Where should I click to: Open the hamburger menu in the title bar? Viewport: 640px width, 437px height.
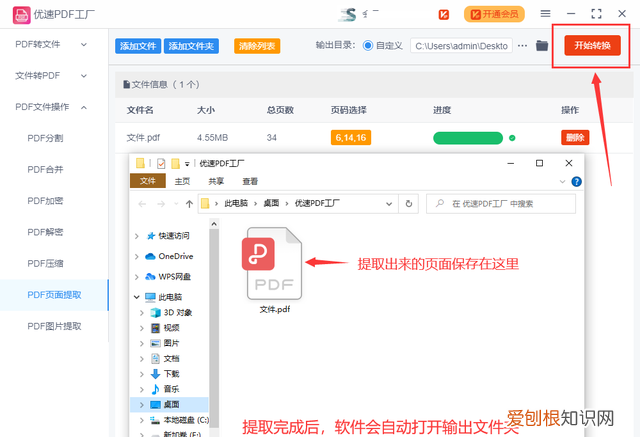545,13
